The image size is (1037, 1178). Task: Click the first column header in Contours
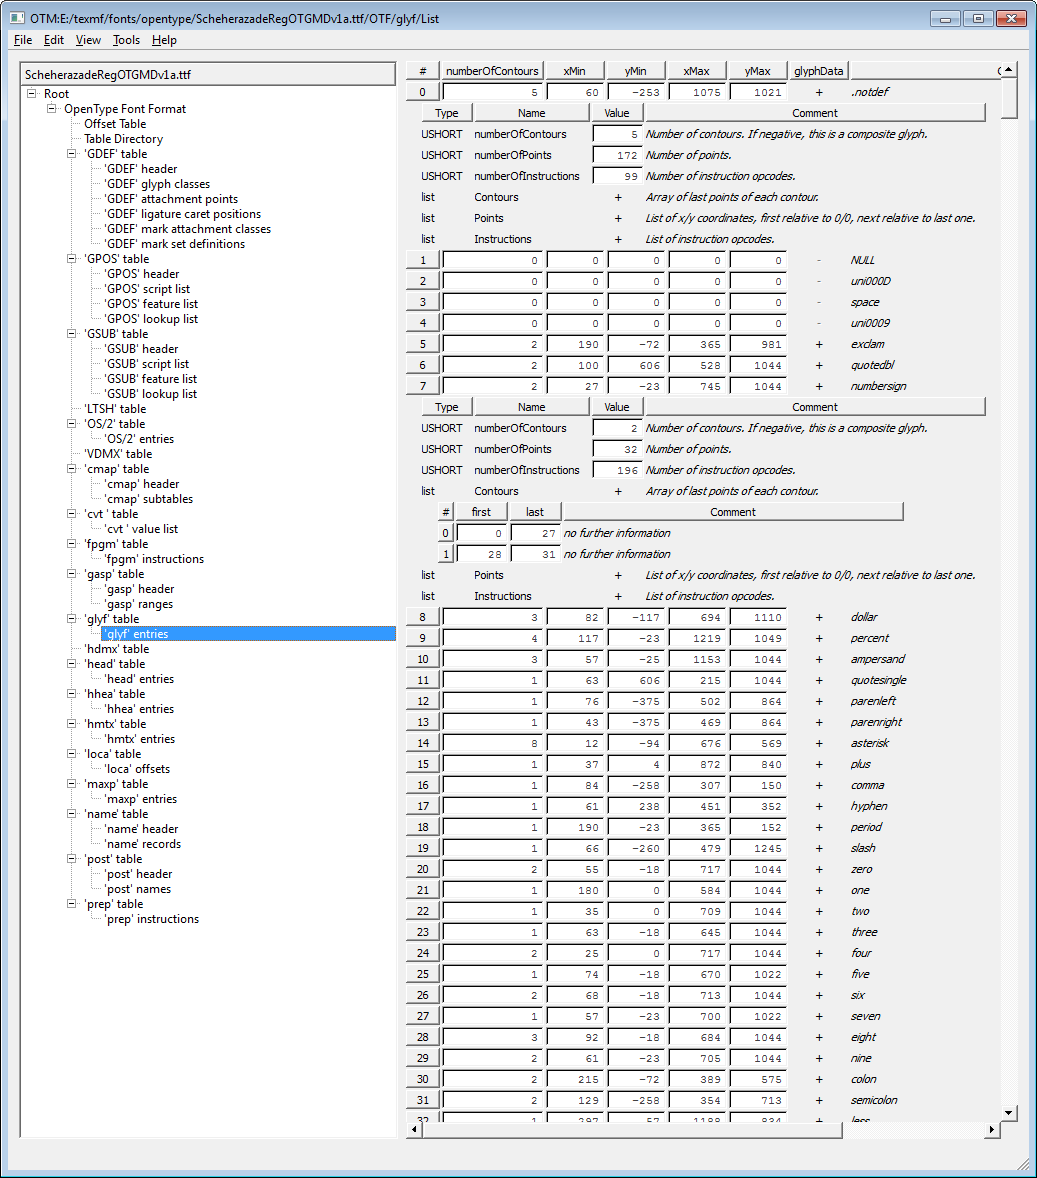coord(481,512)
